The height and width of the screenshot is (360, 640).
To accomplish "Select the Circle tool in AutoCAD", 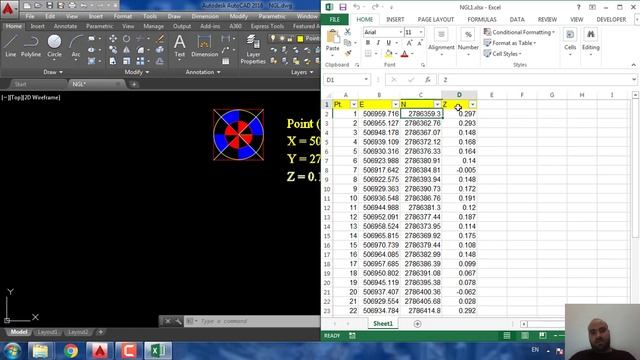I will click(54, 45).
